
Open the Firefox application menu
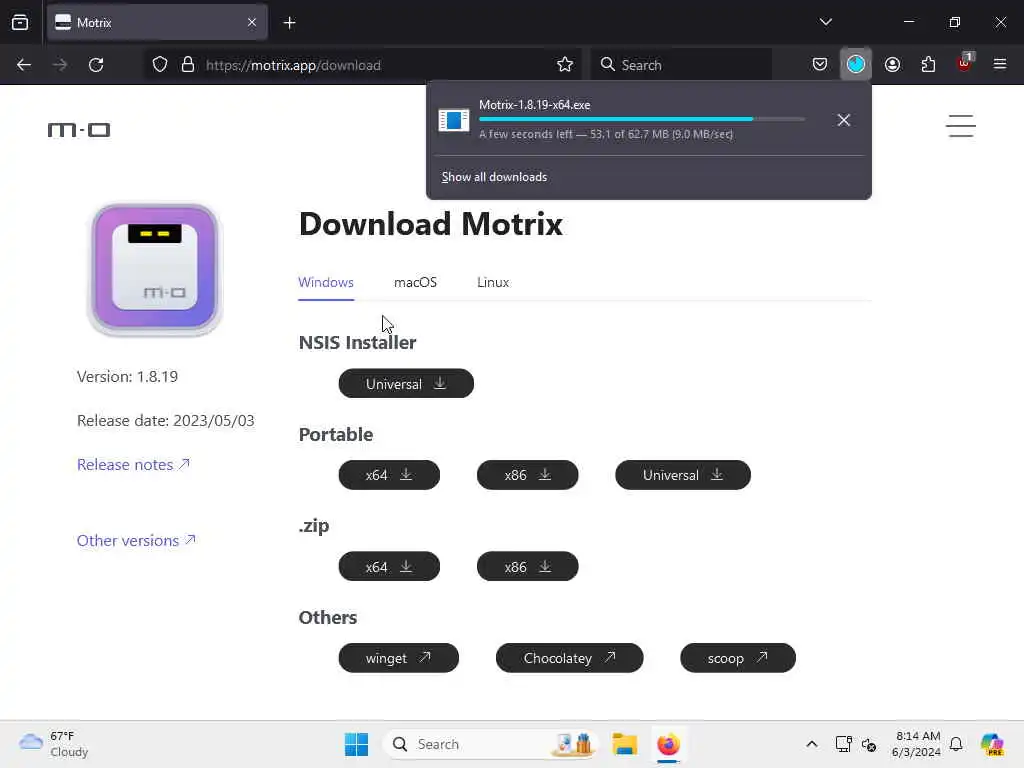1000,65
